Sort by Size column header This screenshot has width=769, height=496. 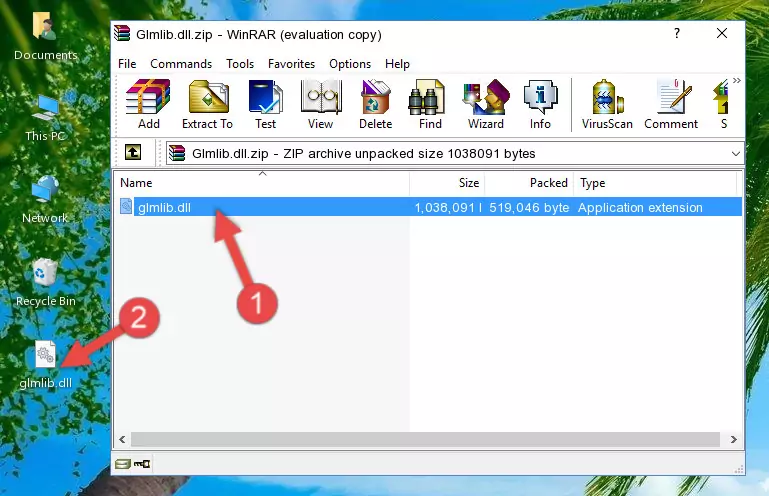447,183
